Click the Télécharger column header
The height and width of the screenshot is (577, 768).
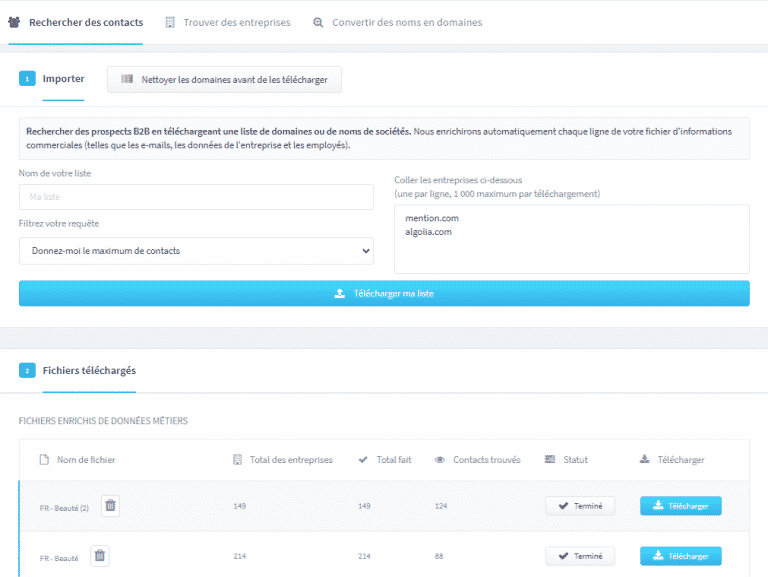pos(681,460)
